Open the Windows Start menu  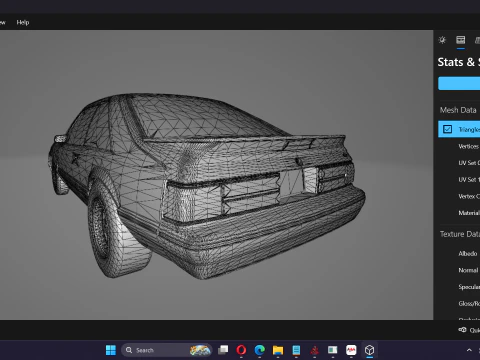click(111, 350)
